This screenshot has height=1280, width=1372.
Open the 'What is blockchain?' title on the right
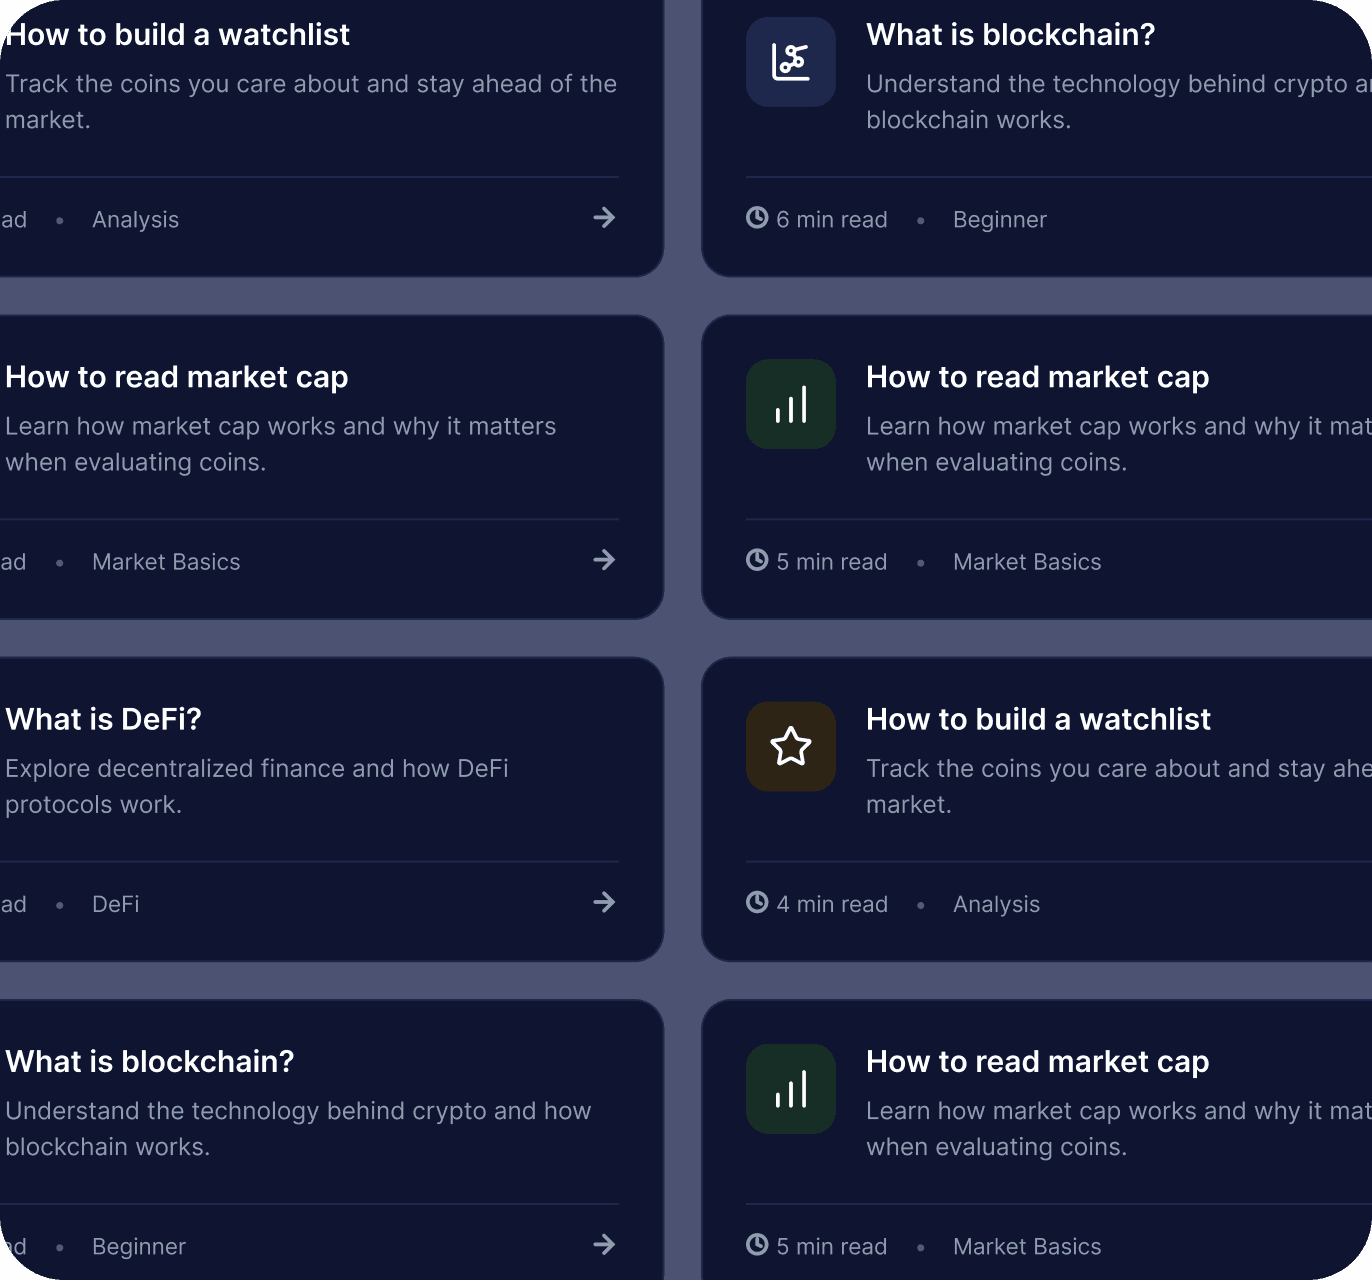point(1010,35)
